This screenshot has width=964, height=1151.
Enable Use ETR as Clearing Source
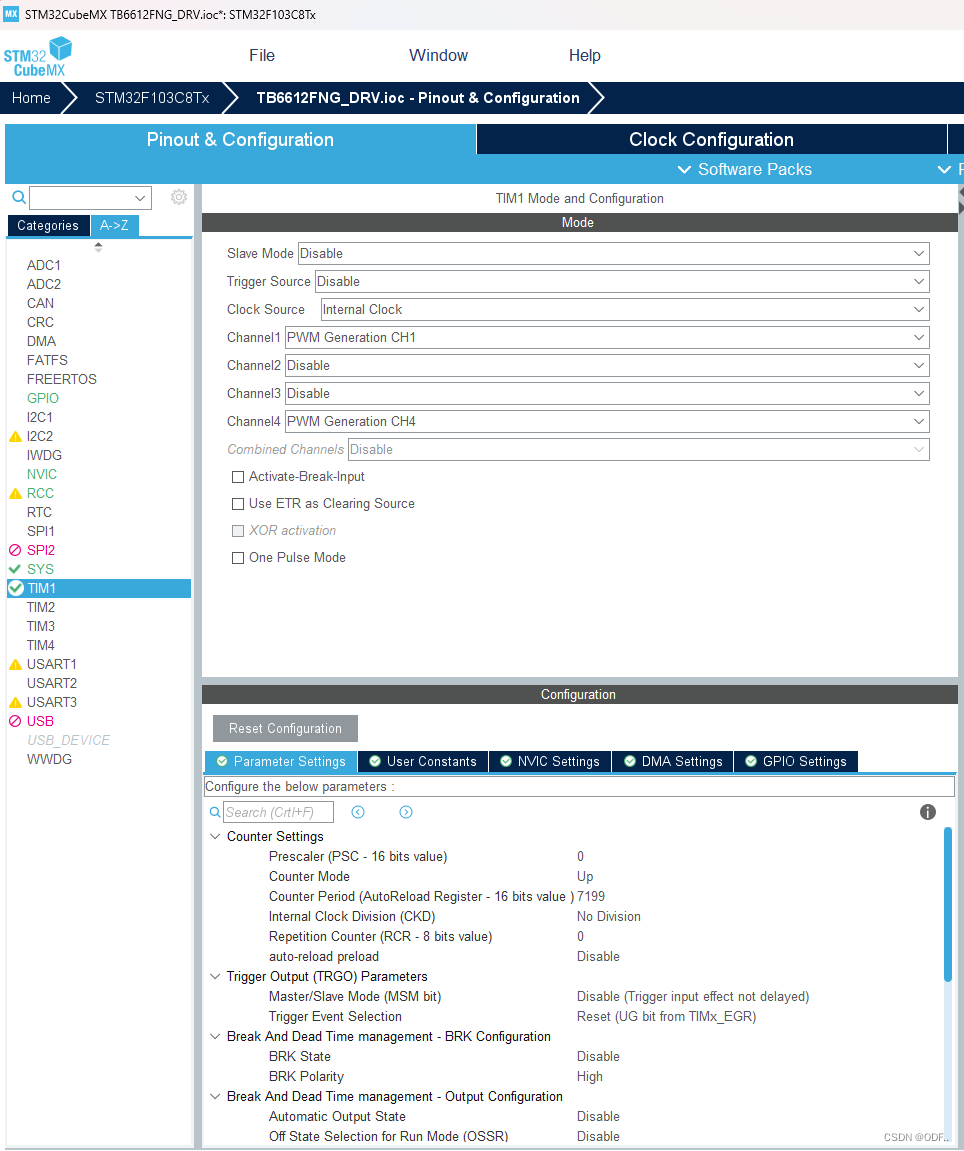[x=238, y=504]
